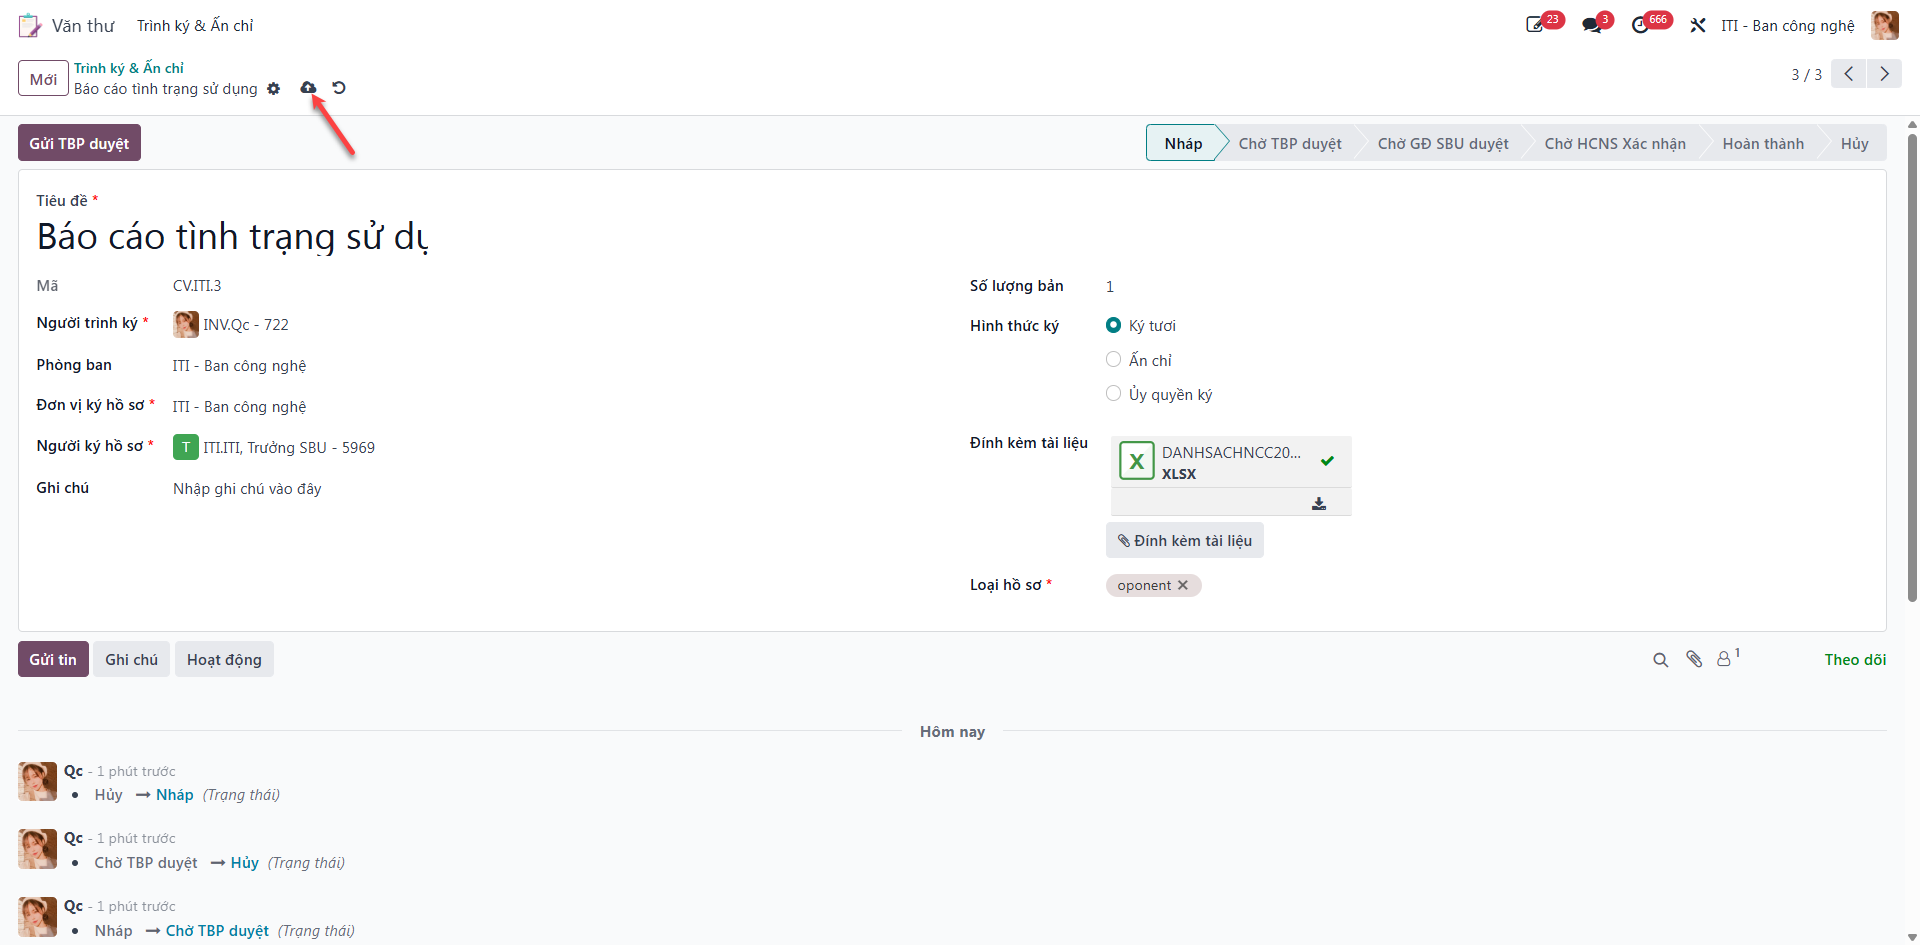Click the Văn thư app icon
1920x945 pixels.
coord(30,25)
